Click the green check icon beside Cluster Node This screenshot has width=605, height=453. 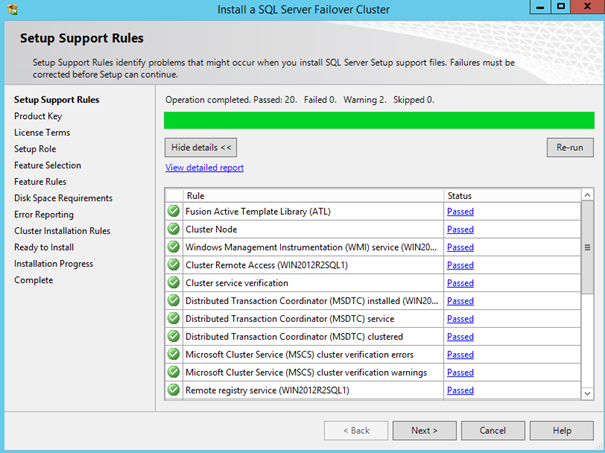pos(174,229)
